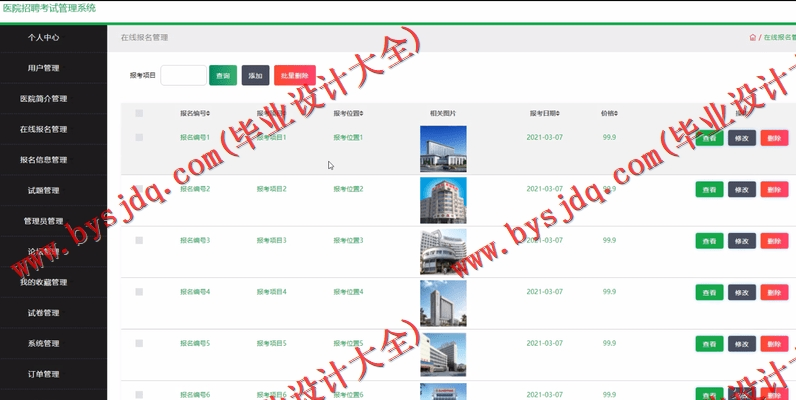Click 查看 for 报名编号1 row

point(709,138)
